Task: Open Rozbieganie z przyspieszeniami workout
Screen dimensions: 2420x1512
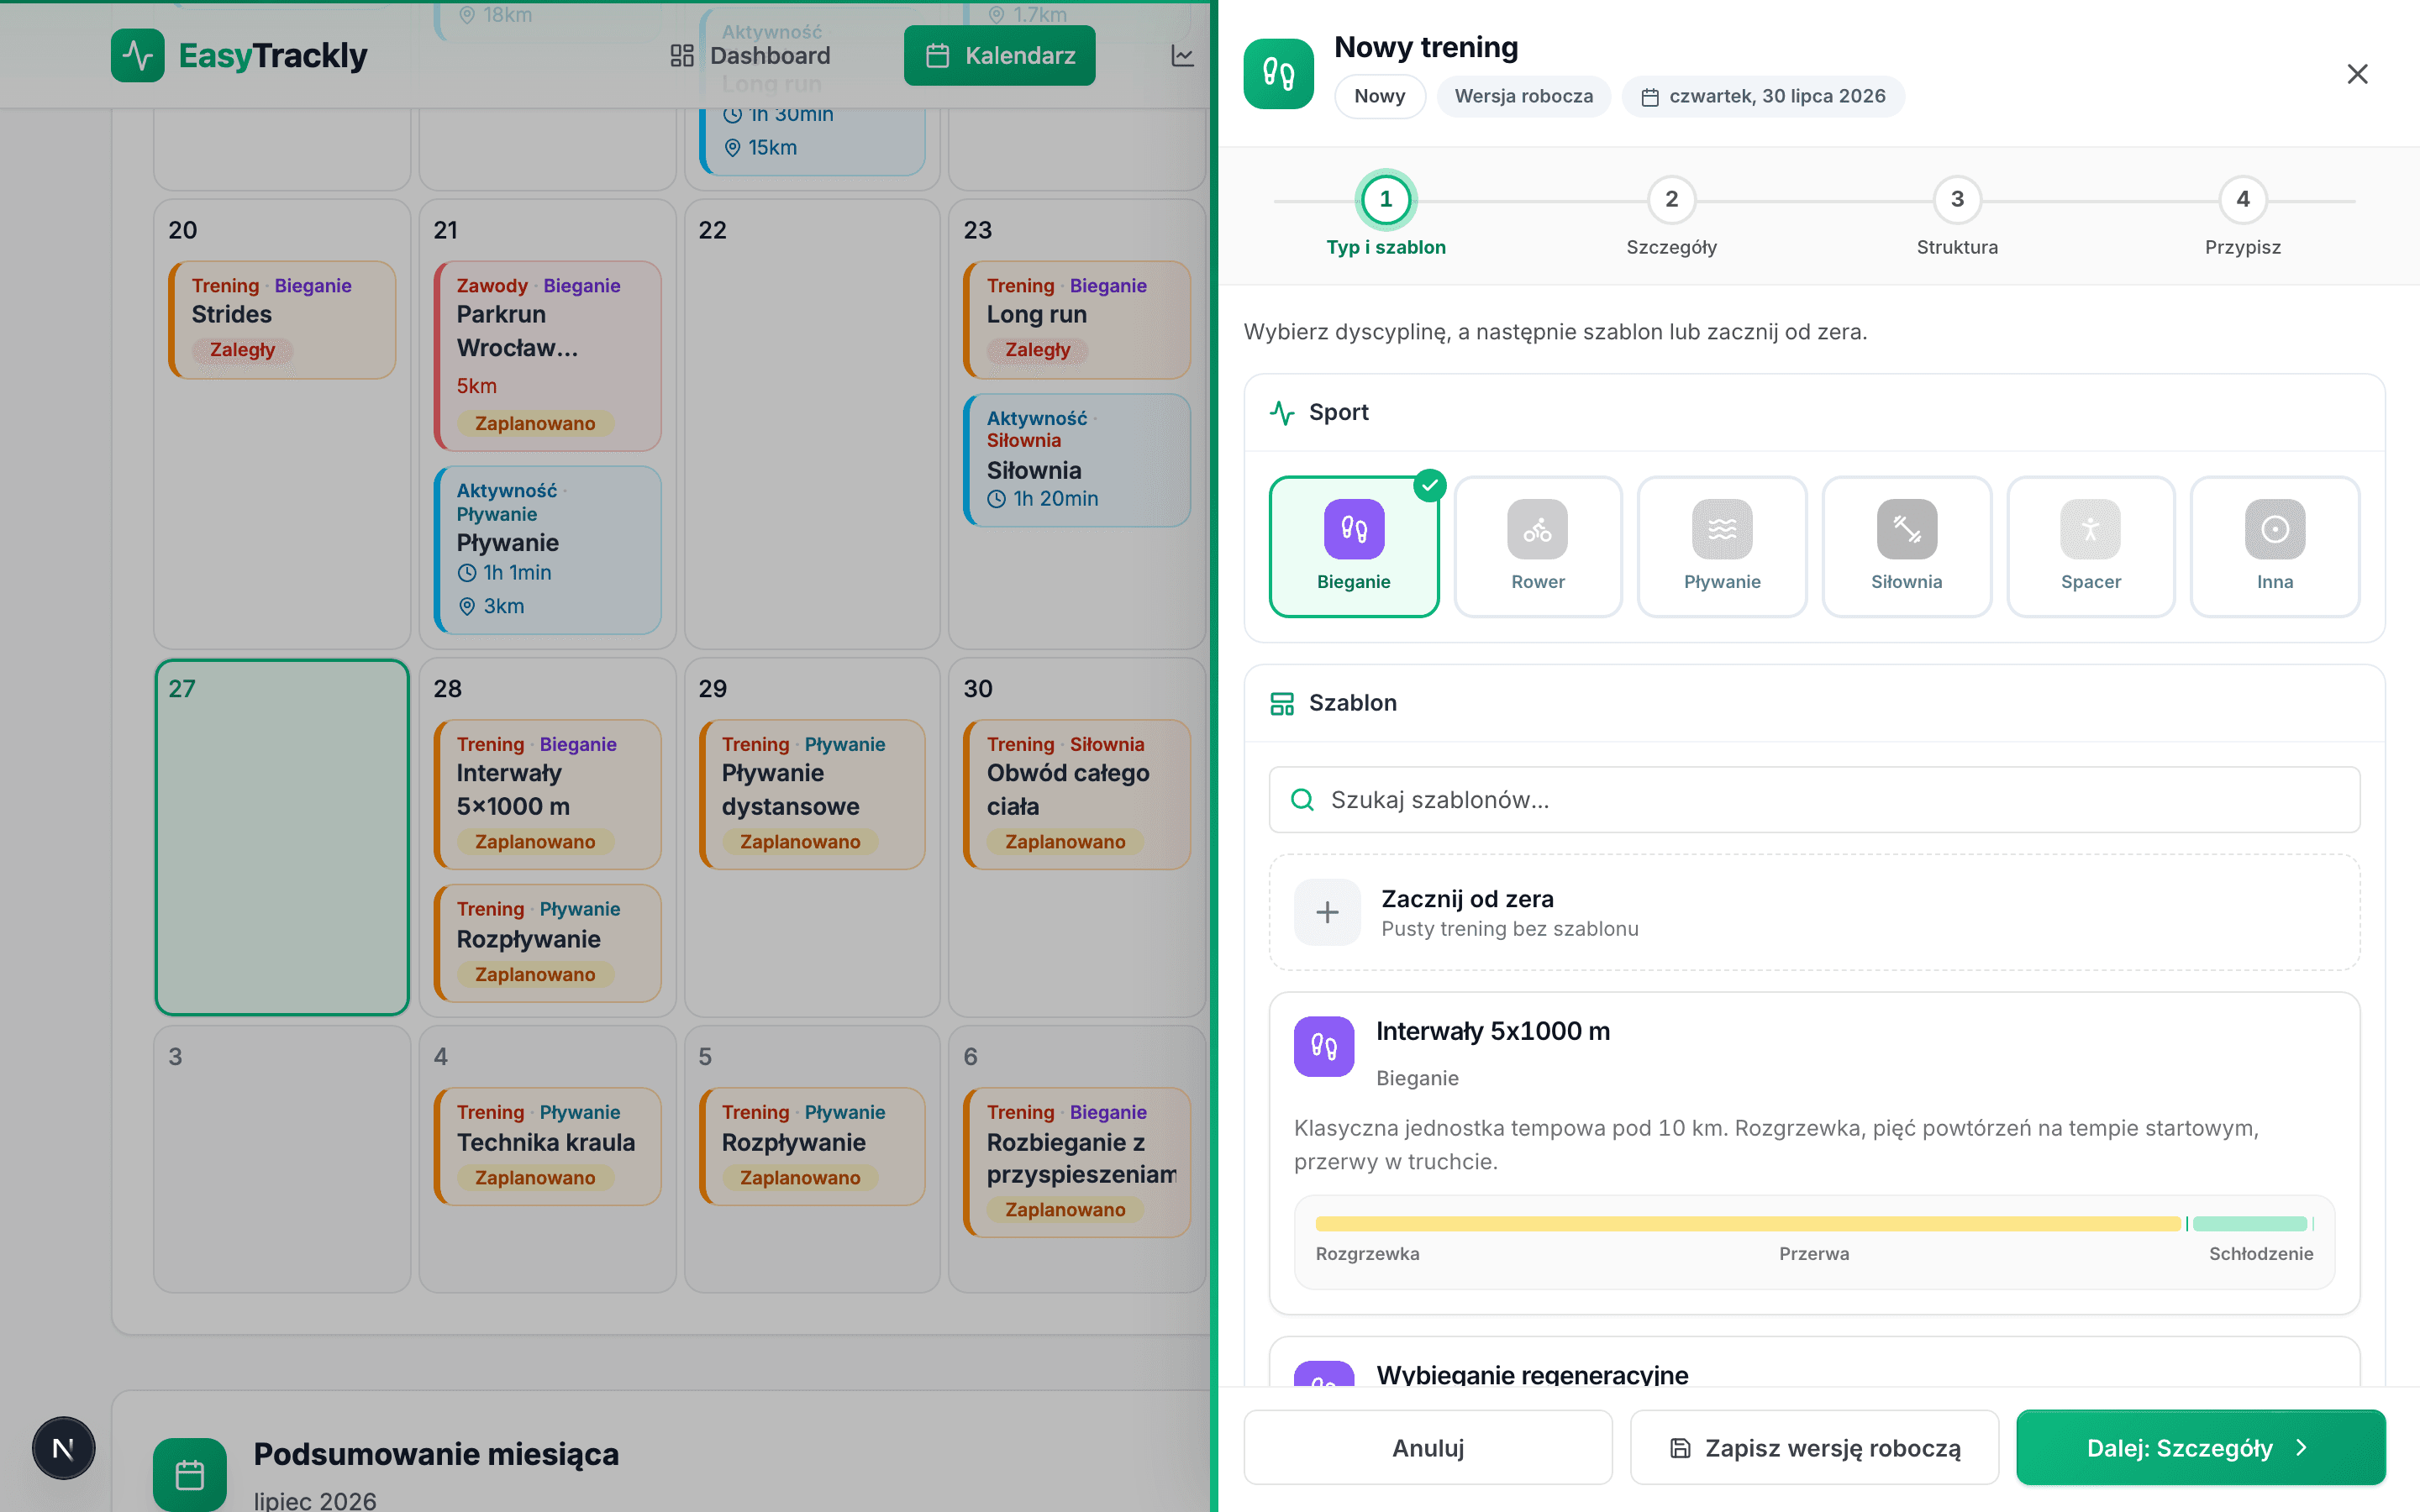Action: tap(1076, 1162)
